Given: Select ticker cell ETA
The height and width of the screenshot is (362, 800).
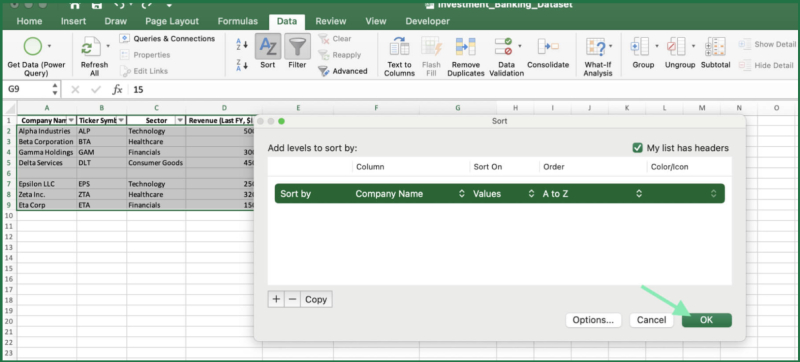Looking at the screenshot, I should click(x=102, y=205).
